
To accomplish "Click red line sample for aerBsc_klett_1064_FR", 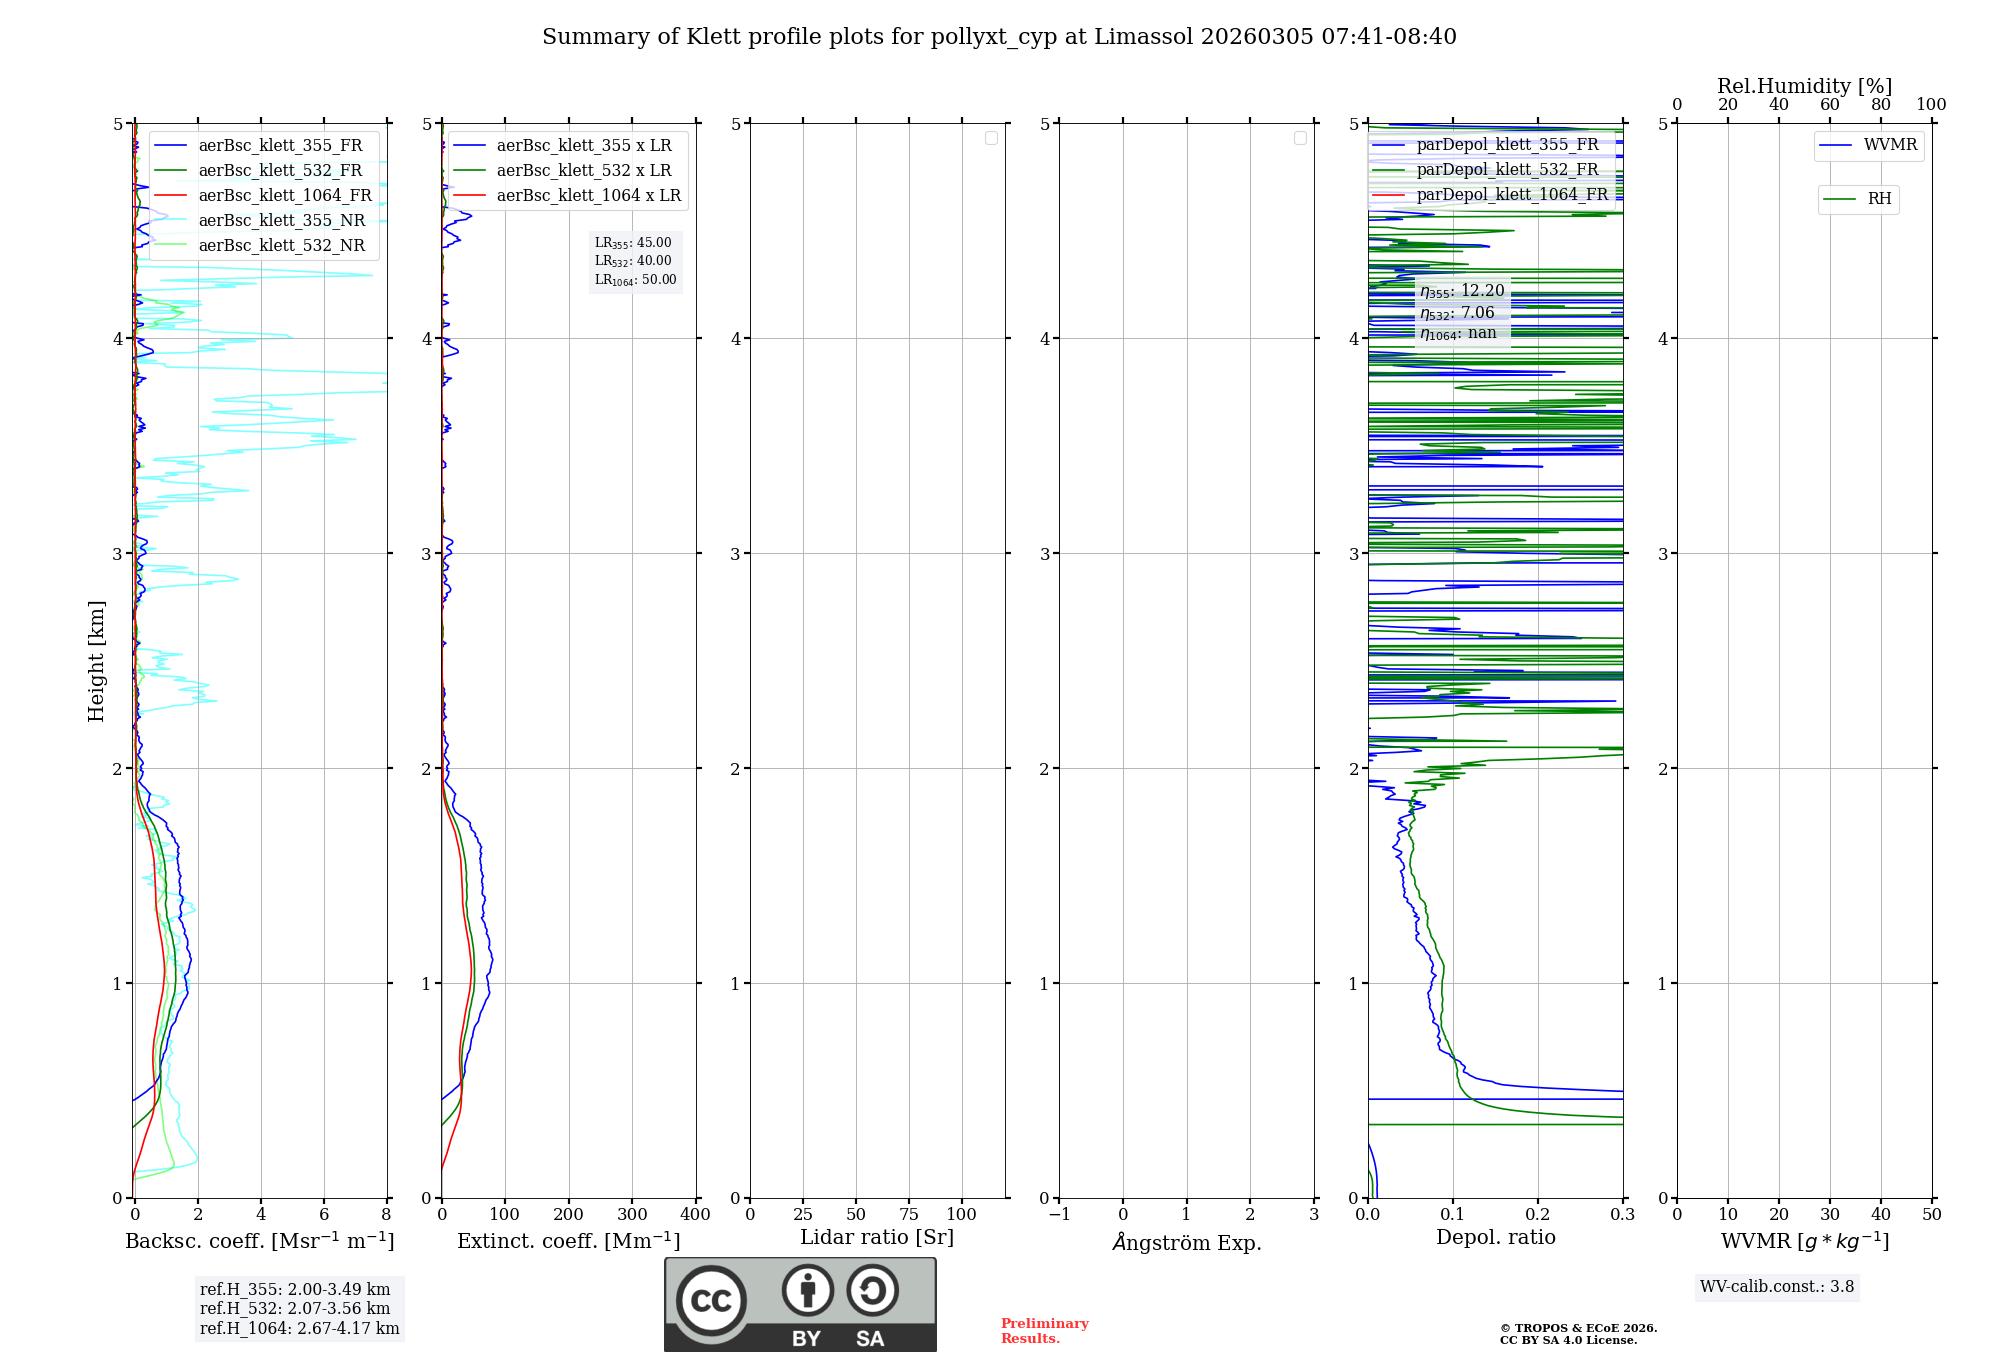I will [171, 196].
